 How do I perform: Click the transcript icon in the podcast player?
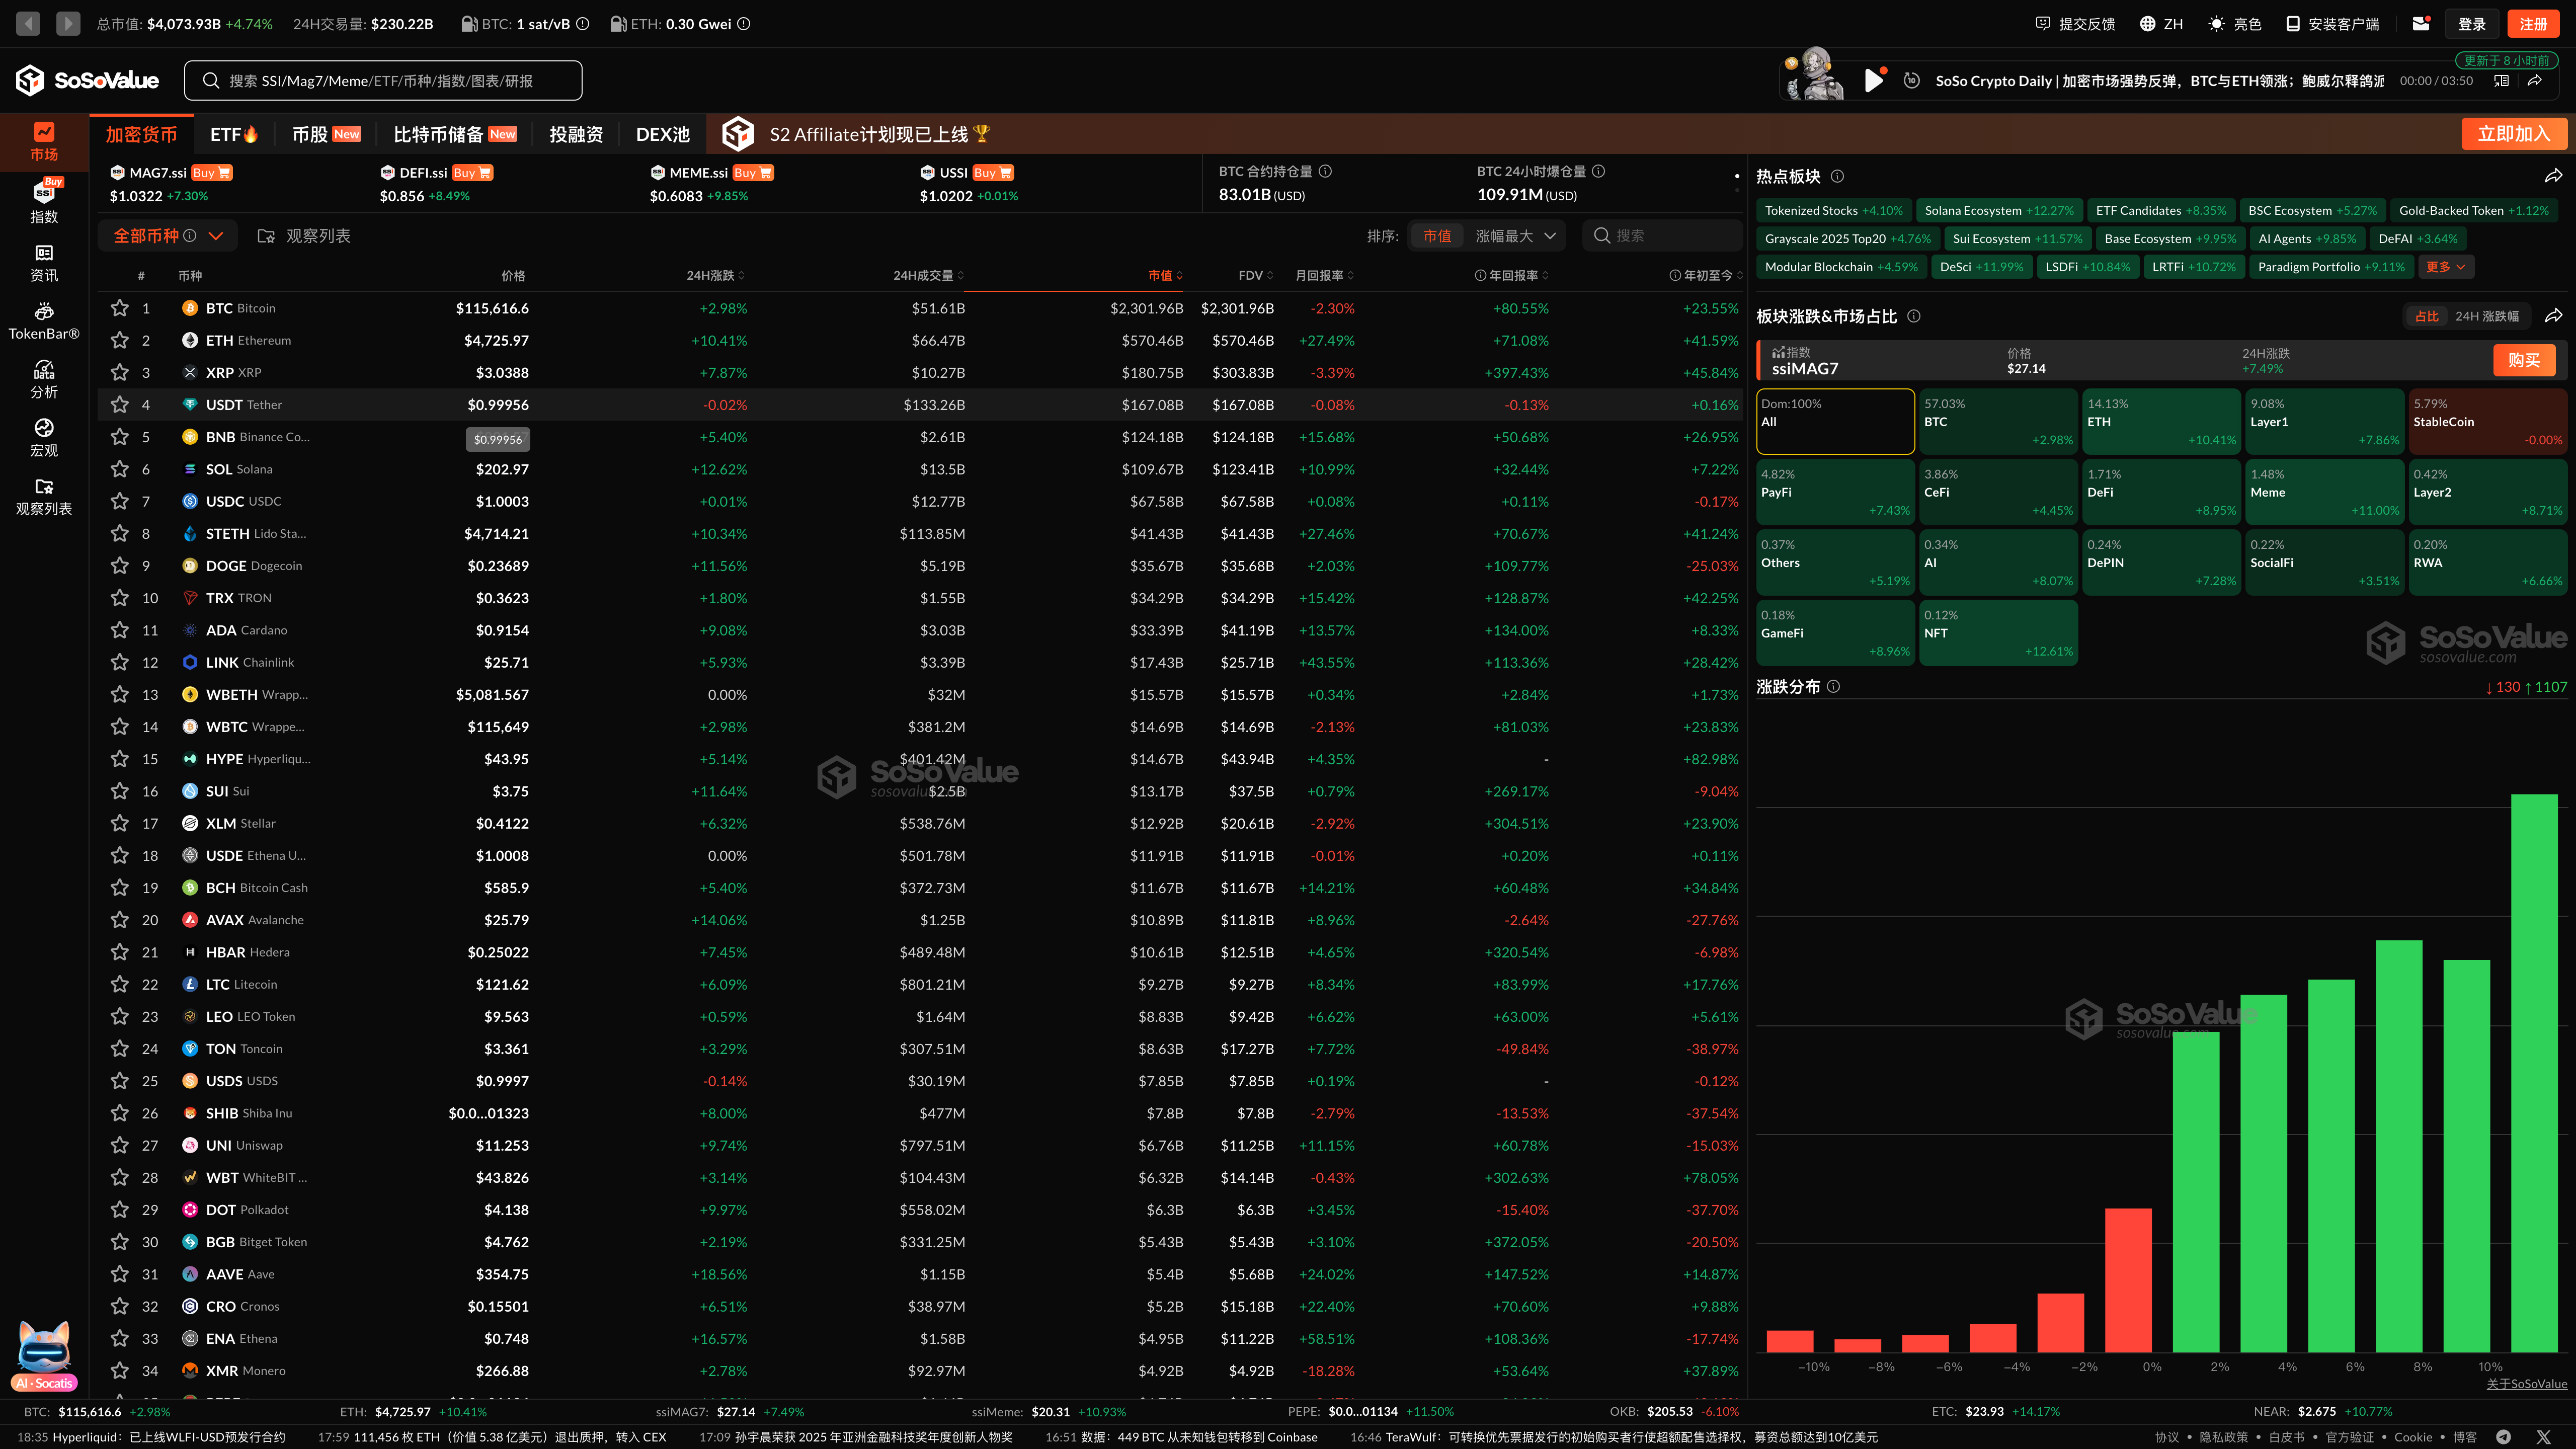tap(2501, 81)
